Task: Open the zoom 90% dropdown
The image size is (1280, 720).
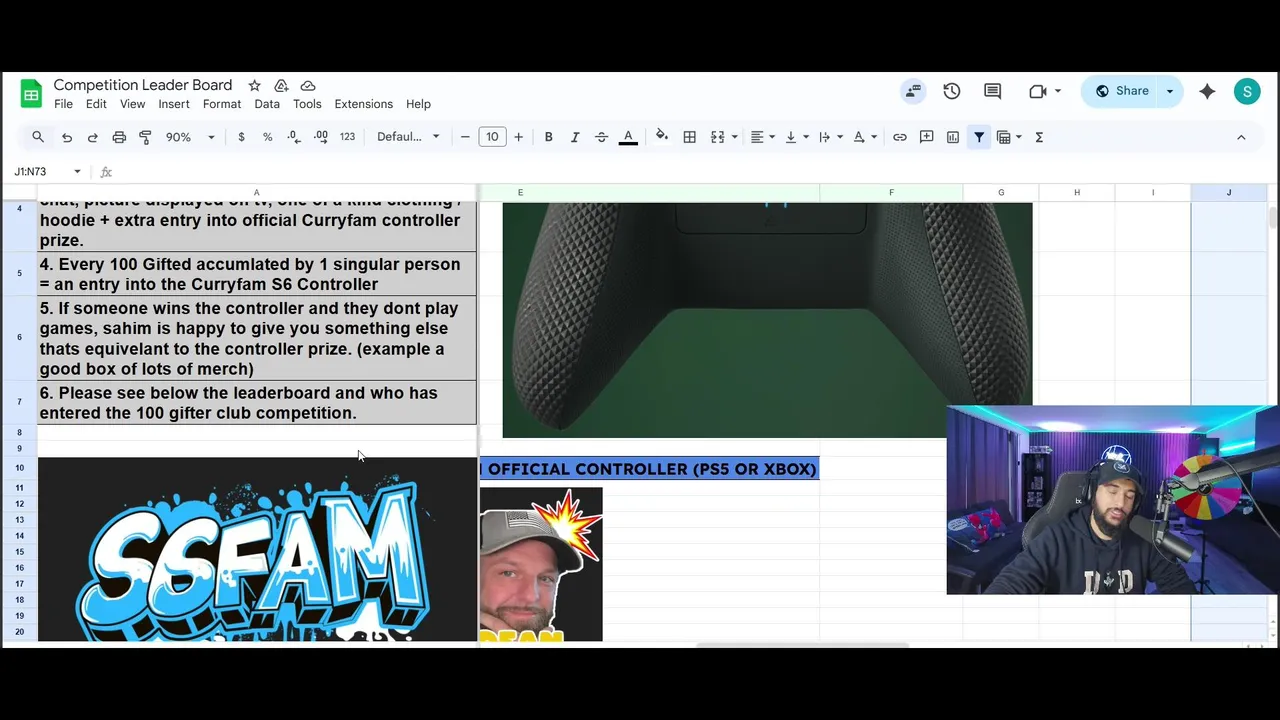Action: 190,137
